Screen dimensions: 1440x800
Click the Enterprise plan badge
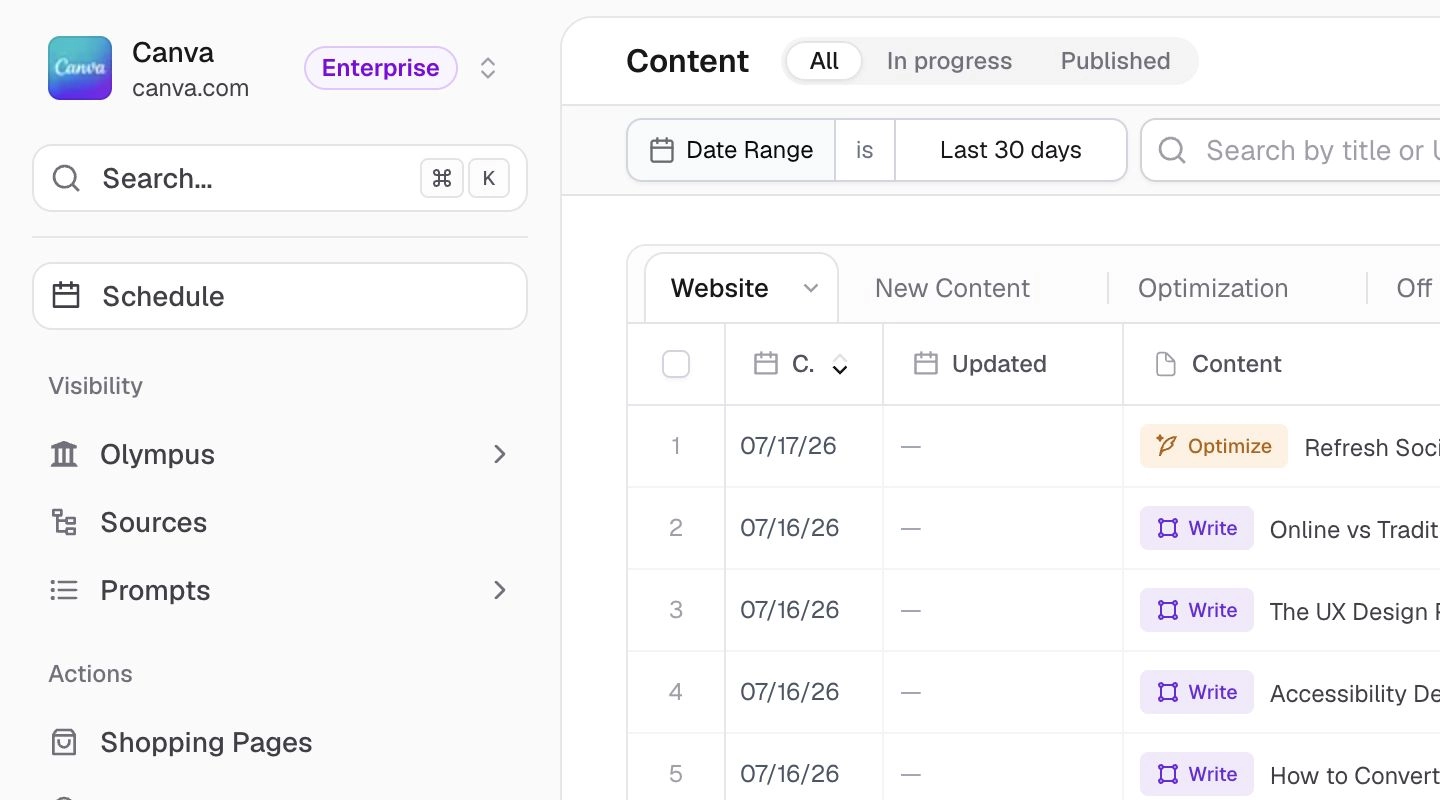pyautogui.click(x=381, y=68)
